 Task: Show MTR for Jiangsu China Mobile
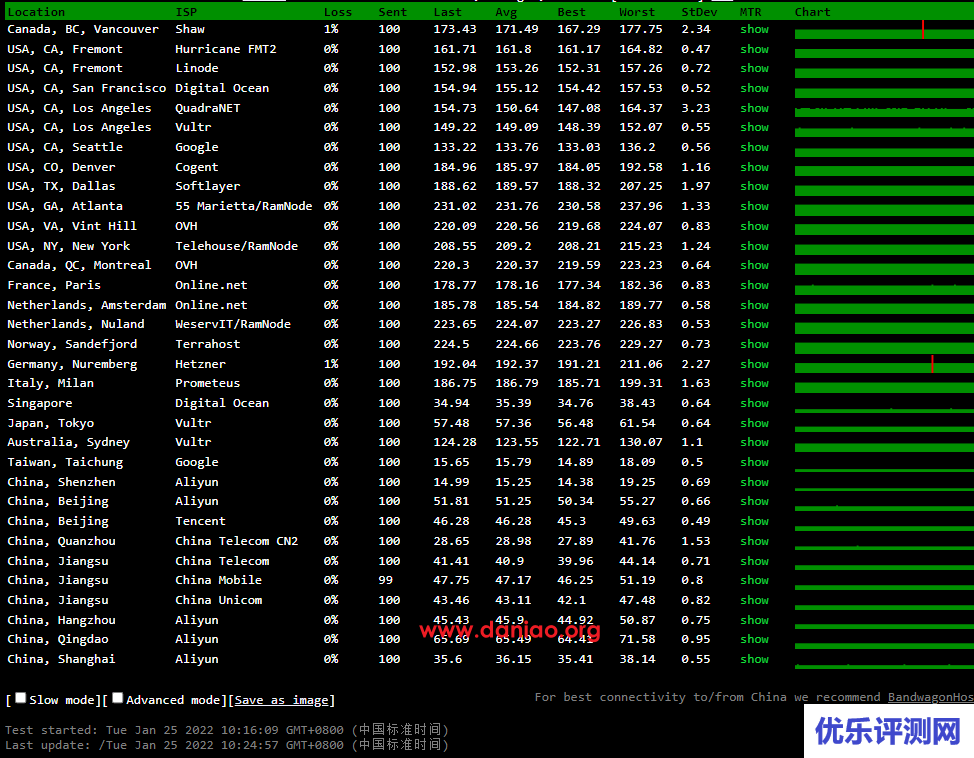pos(754,580)
